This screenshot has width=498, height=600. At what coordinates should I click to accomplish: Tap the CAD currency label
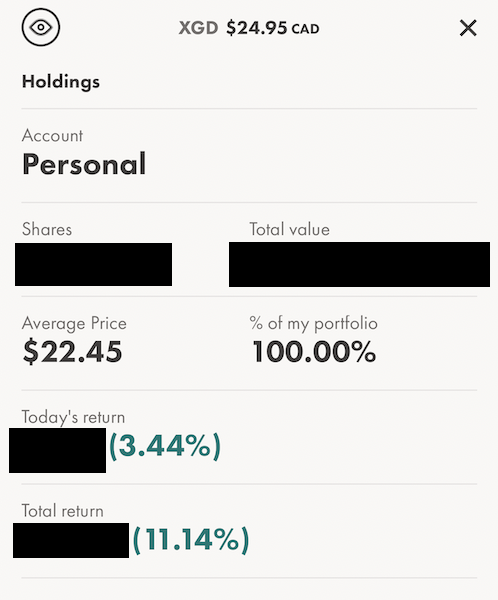(x=305, y=29)
